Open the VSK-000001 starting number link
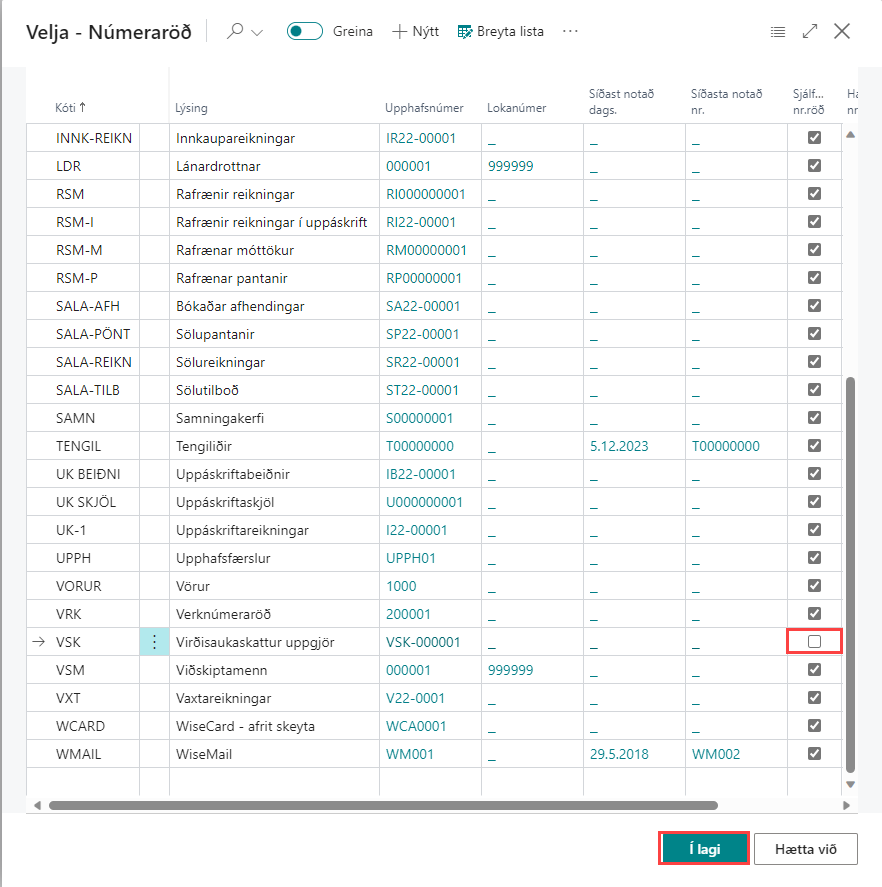Image resolution: width=882 pixels, height=887 pixels. click(x=423, y=642)
